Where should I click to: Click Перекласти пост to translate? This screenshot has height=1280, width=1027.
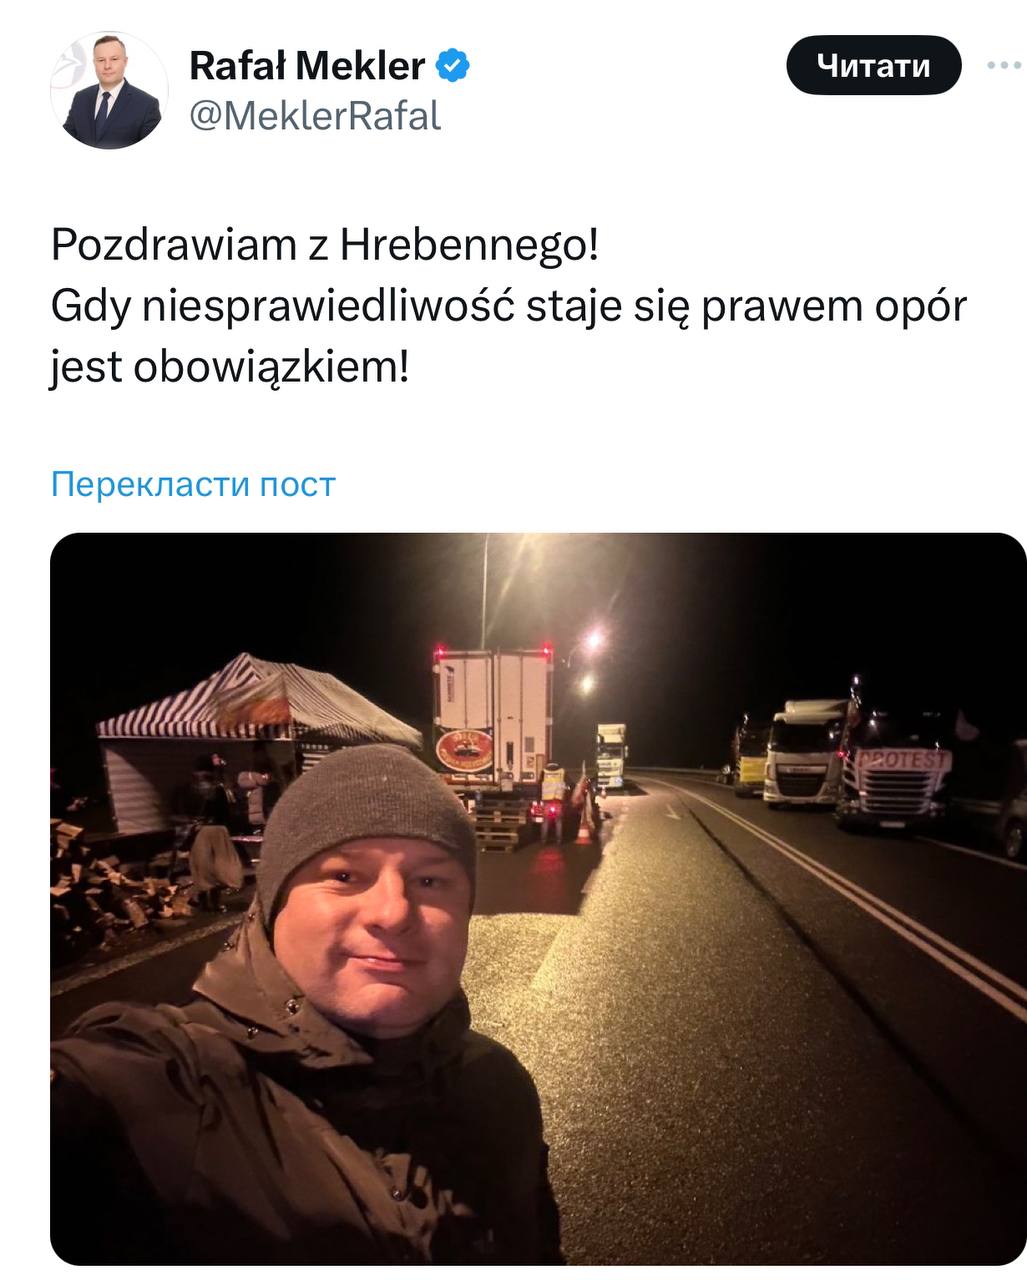(193, 484)
